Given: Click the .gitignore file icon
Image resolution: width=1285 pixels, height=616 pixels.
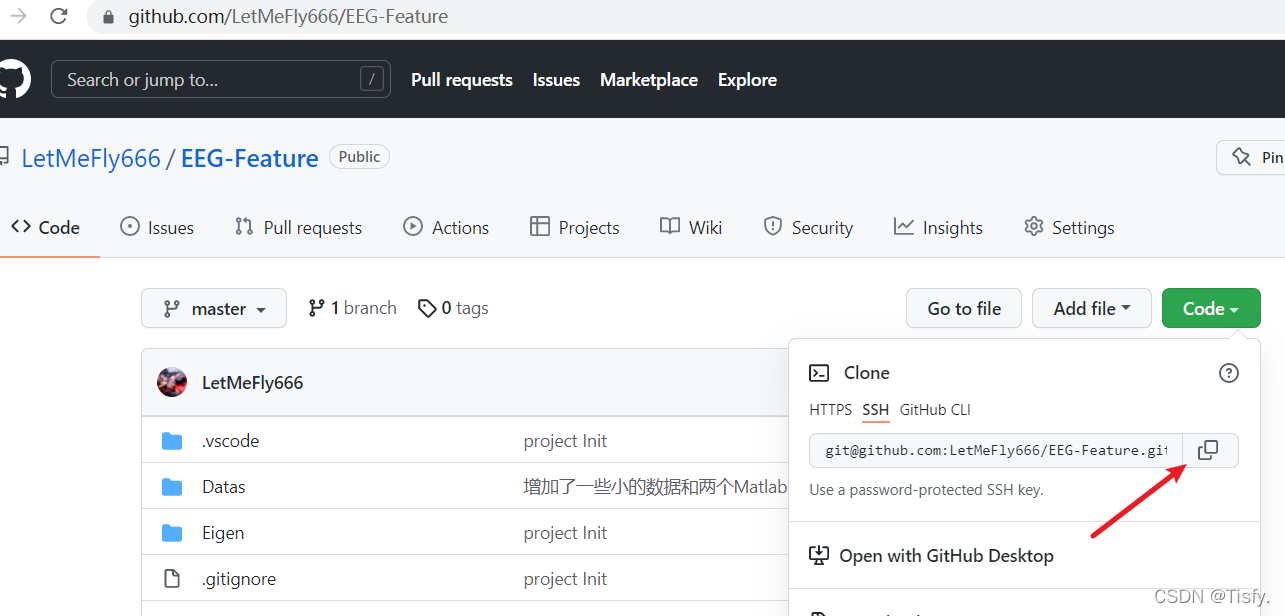Looking at the screenshot, I should pos(172,579).
